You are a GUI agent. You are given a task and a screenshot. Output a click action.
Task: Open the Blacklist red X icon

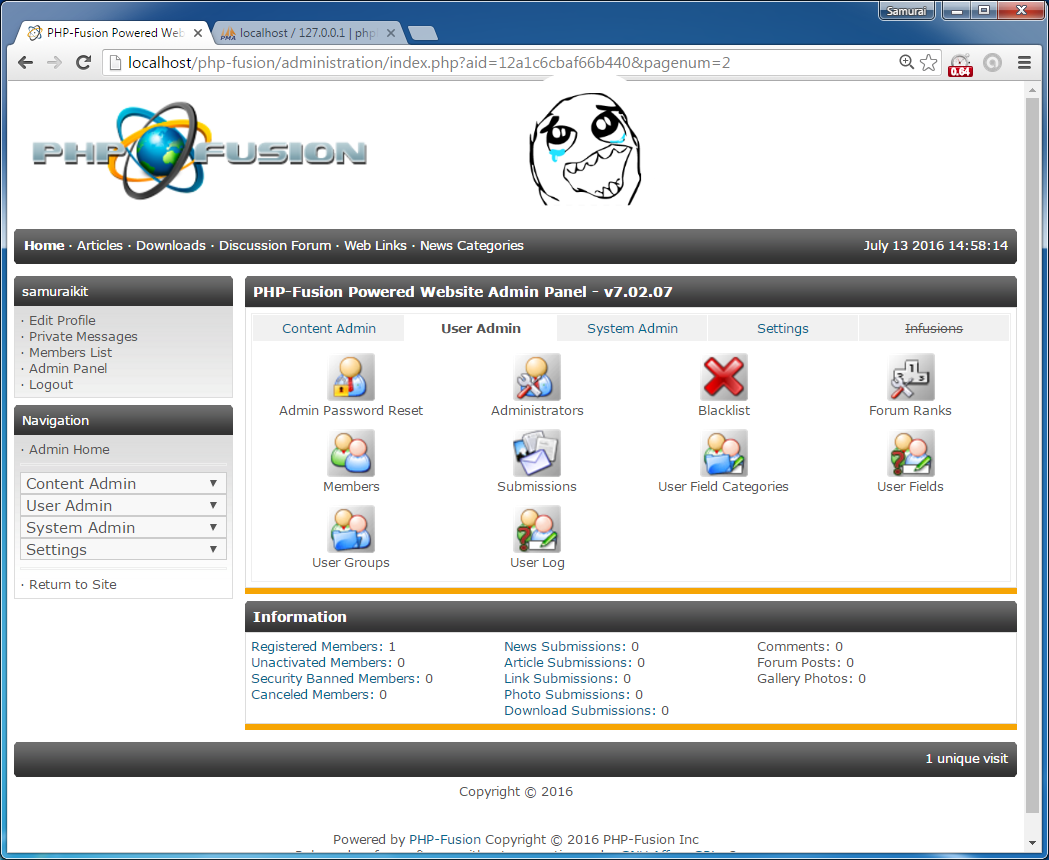coord(723,377)
